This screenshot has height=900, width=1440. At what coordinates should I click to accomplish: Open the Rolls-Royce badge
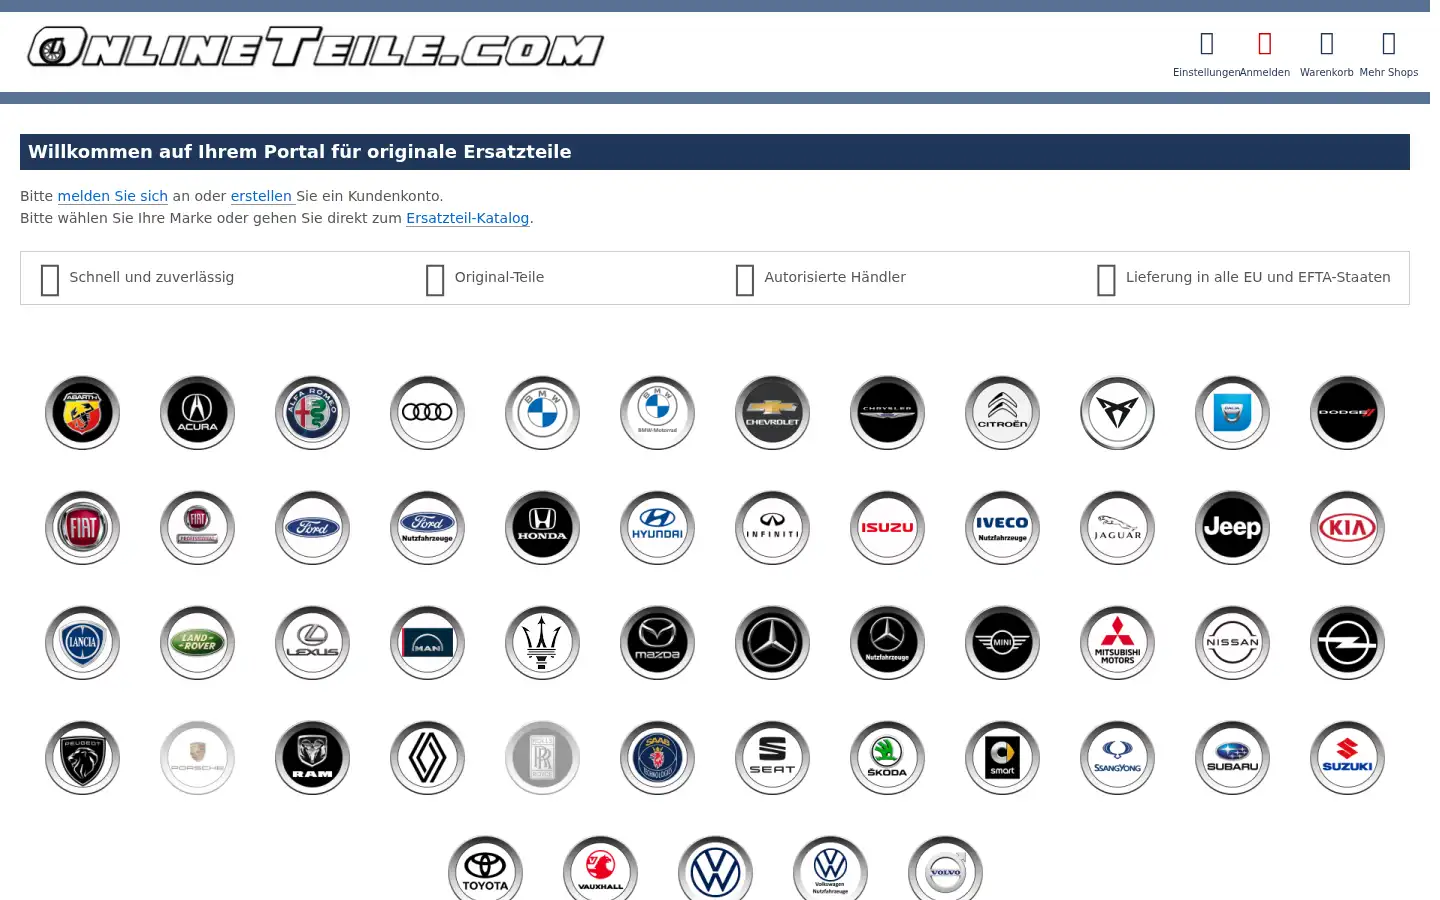(x=542, y=758)
